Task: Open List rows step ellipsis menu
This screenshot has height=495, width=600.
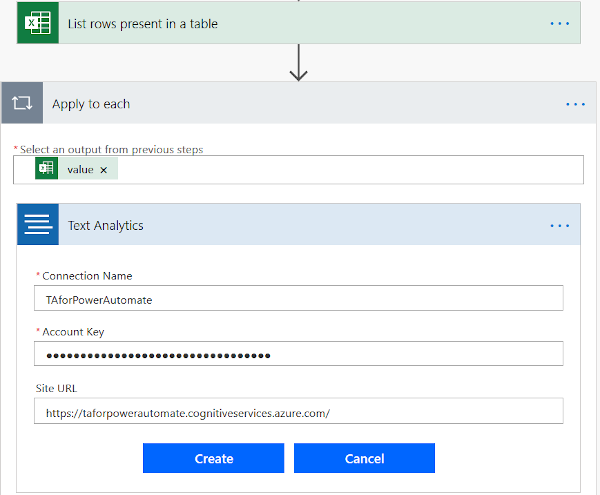Action: pos(560,23)
